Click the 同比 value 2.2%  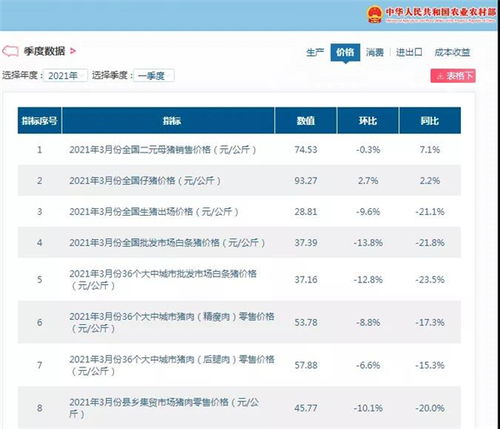(x=430, y=181)
